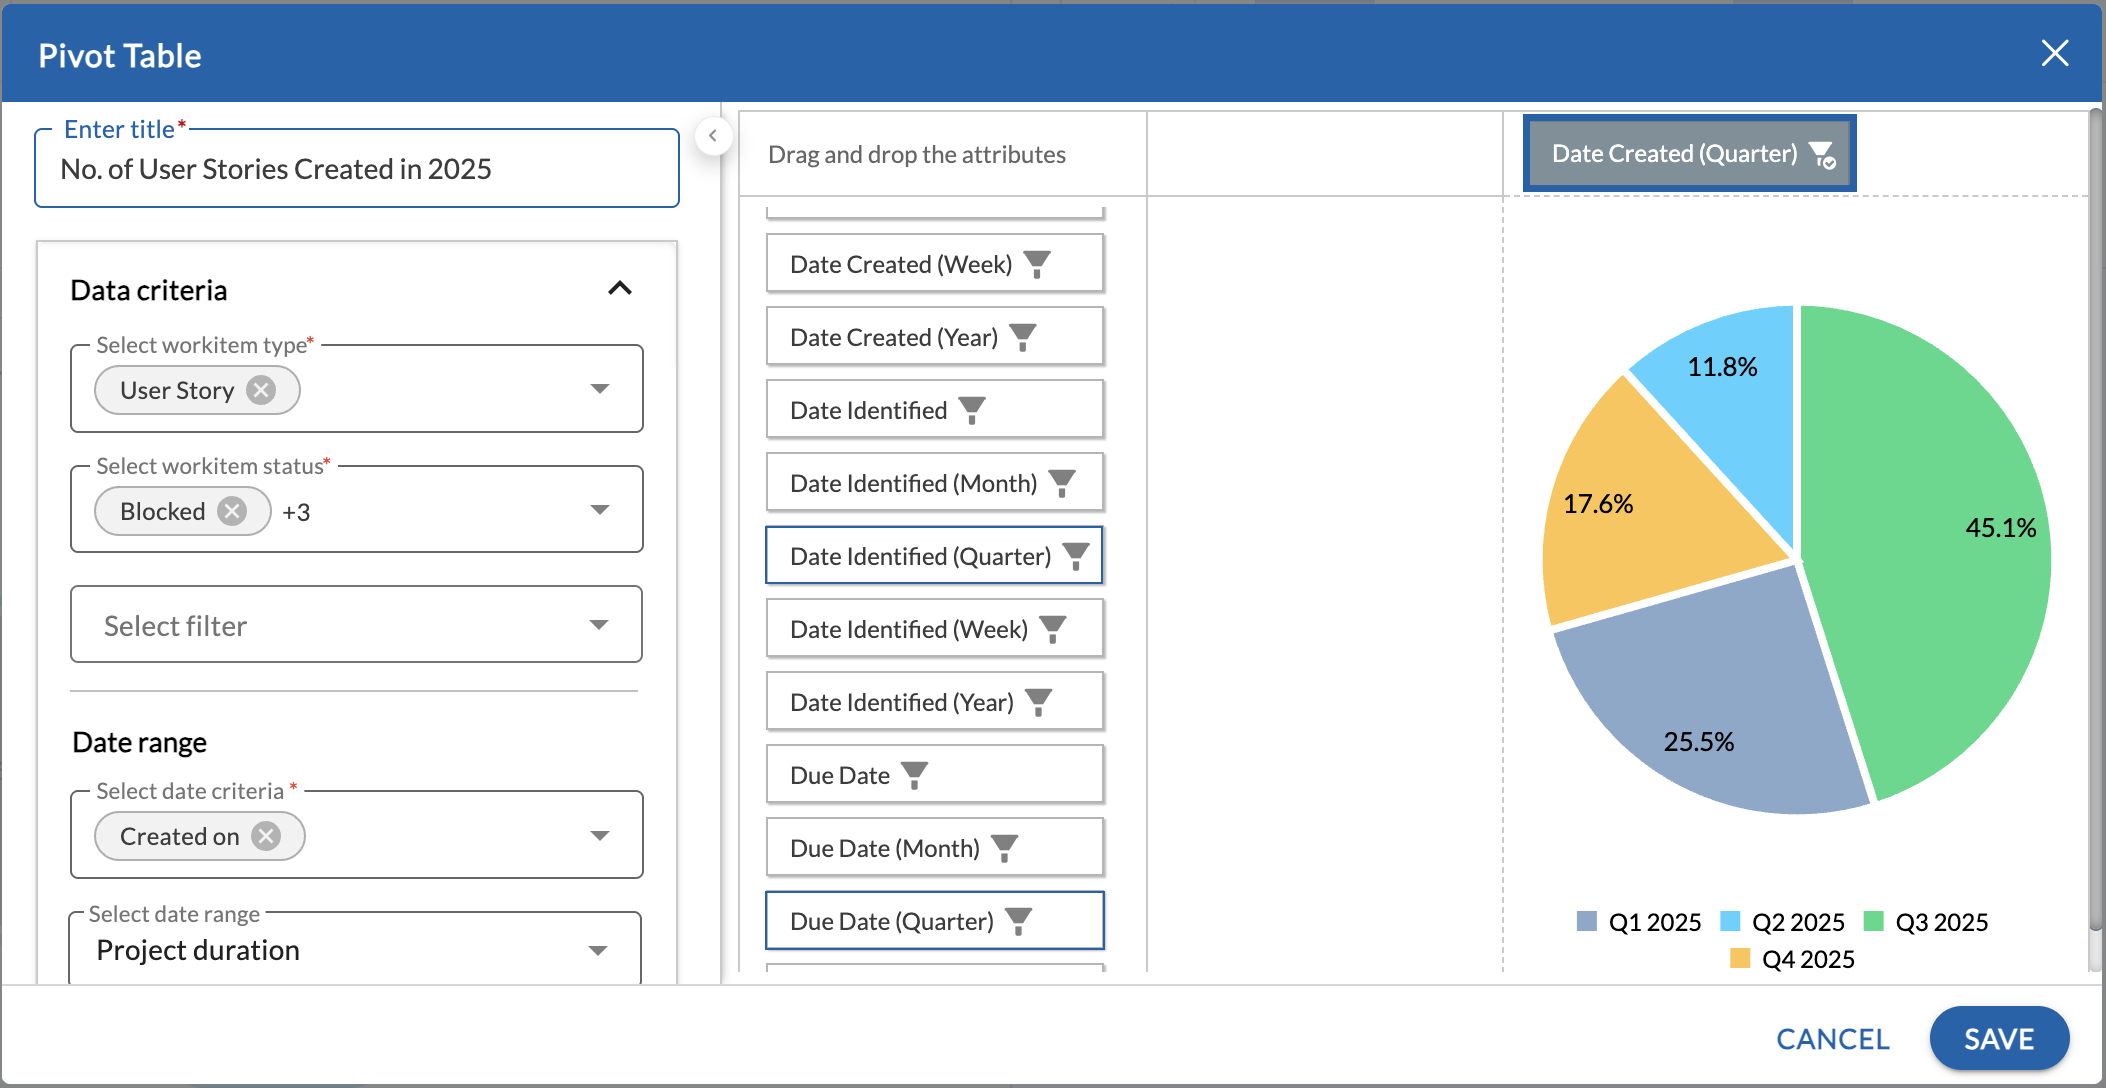Open the Select filter dropdown

(356, 625)
